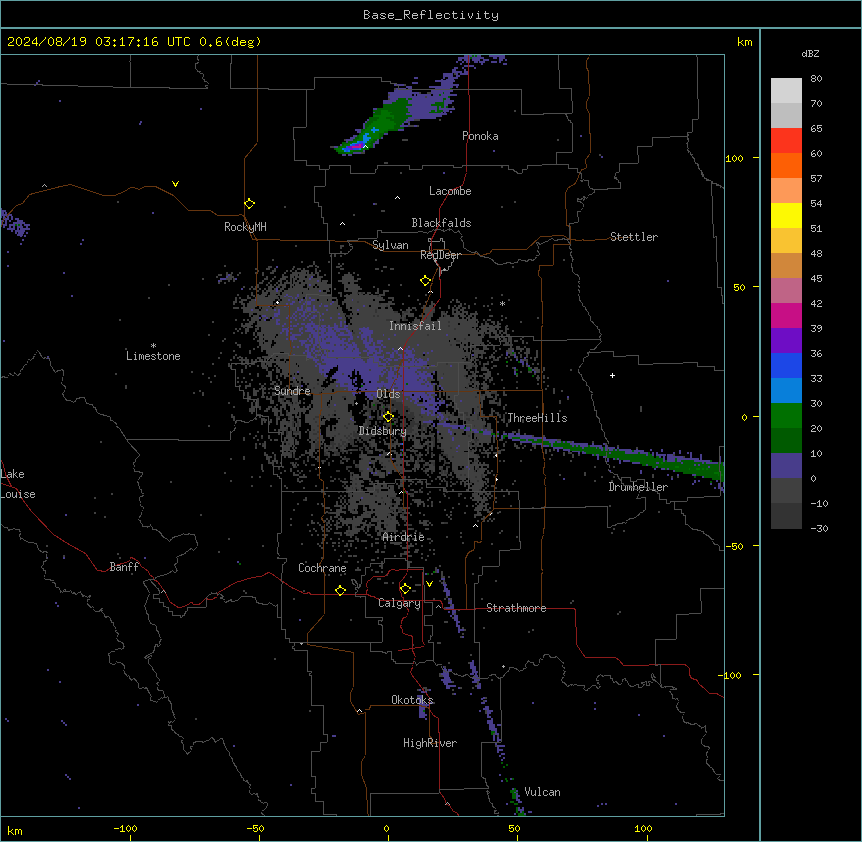This screenshot has width=862, height=842.
Task: Select the yellow 51-54 dBZ legend swatch
Action: click(x=786, y=215)
